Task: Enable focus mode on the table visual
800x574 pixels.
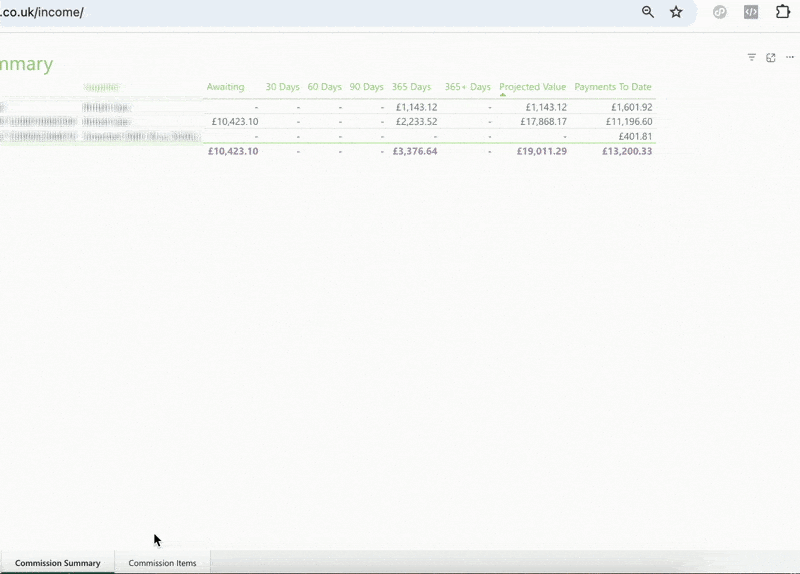Action: coord(771,58)
